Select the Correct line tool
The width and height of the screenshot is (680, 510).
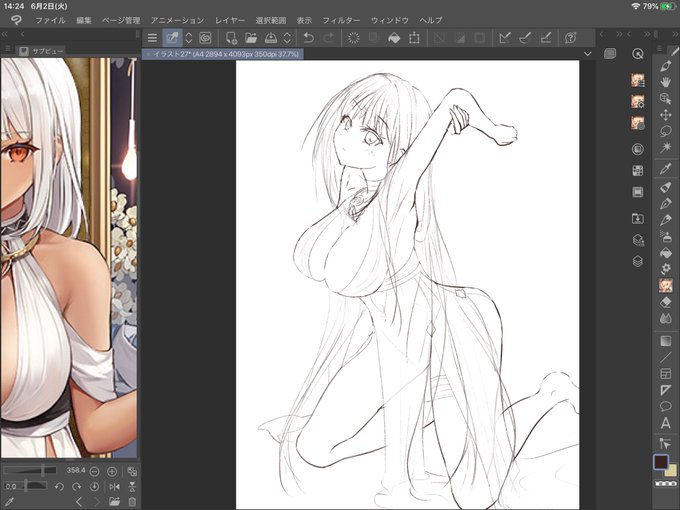pyautogui.click(x=666, y=443)
